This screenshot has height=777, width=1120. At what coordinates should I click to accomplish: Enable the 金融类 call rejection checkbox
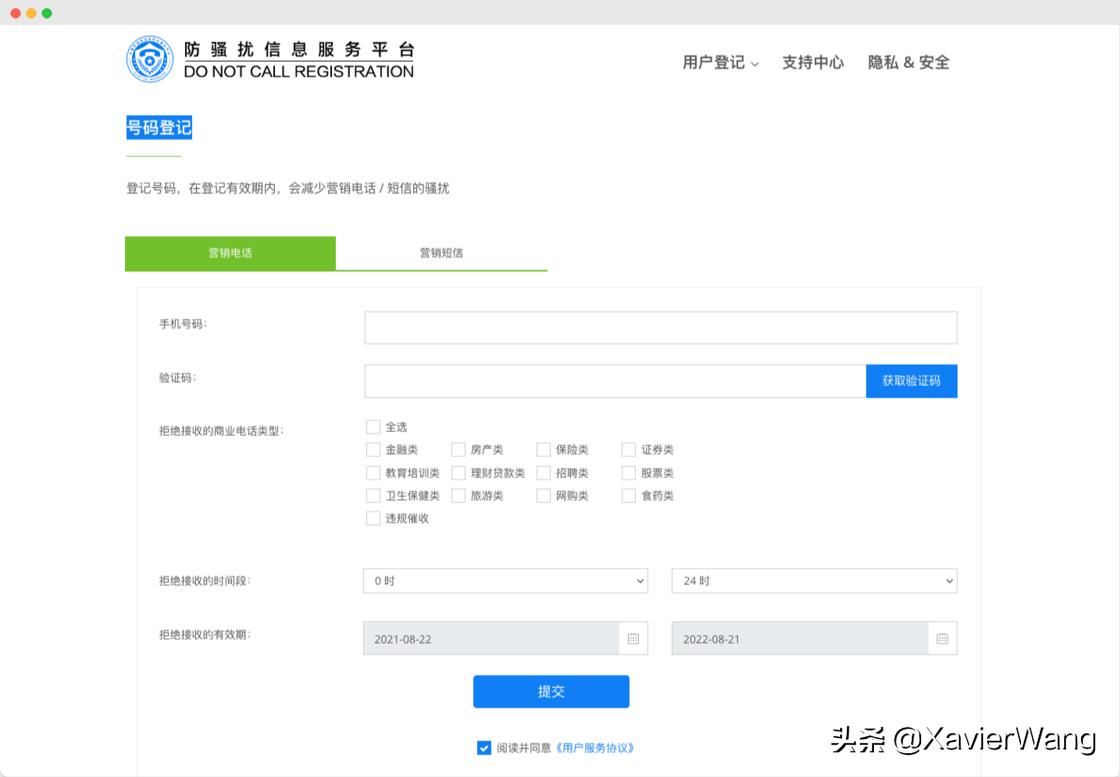pos(373,449)
